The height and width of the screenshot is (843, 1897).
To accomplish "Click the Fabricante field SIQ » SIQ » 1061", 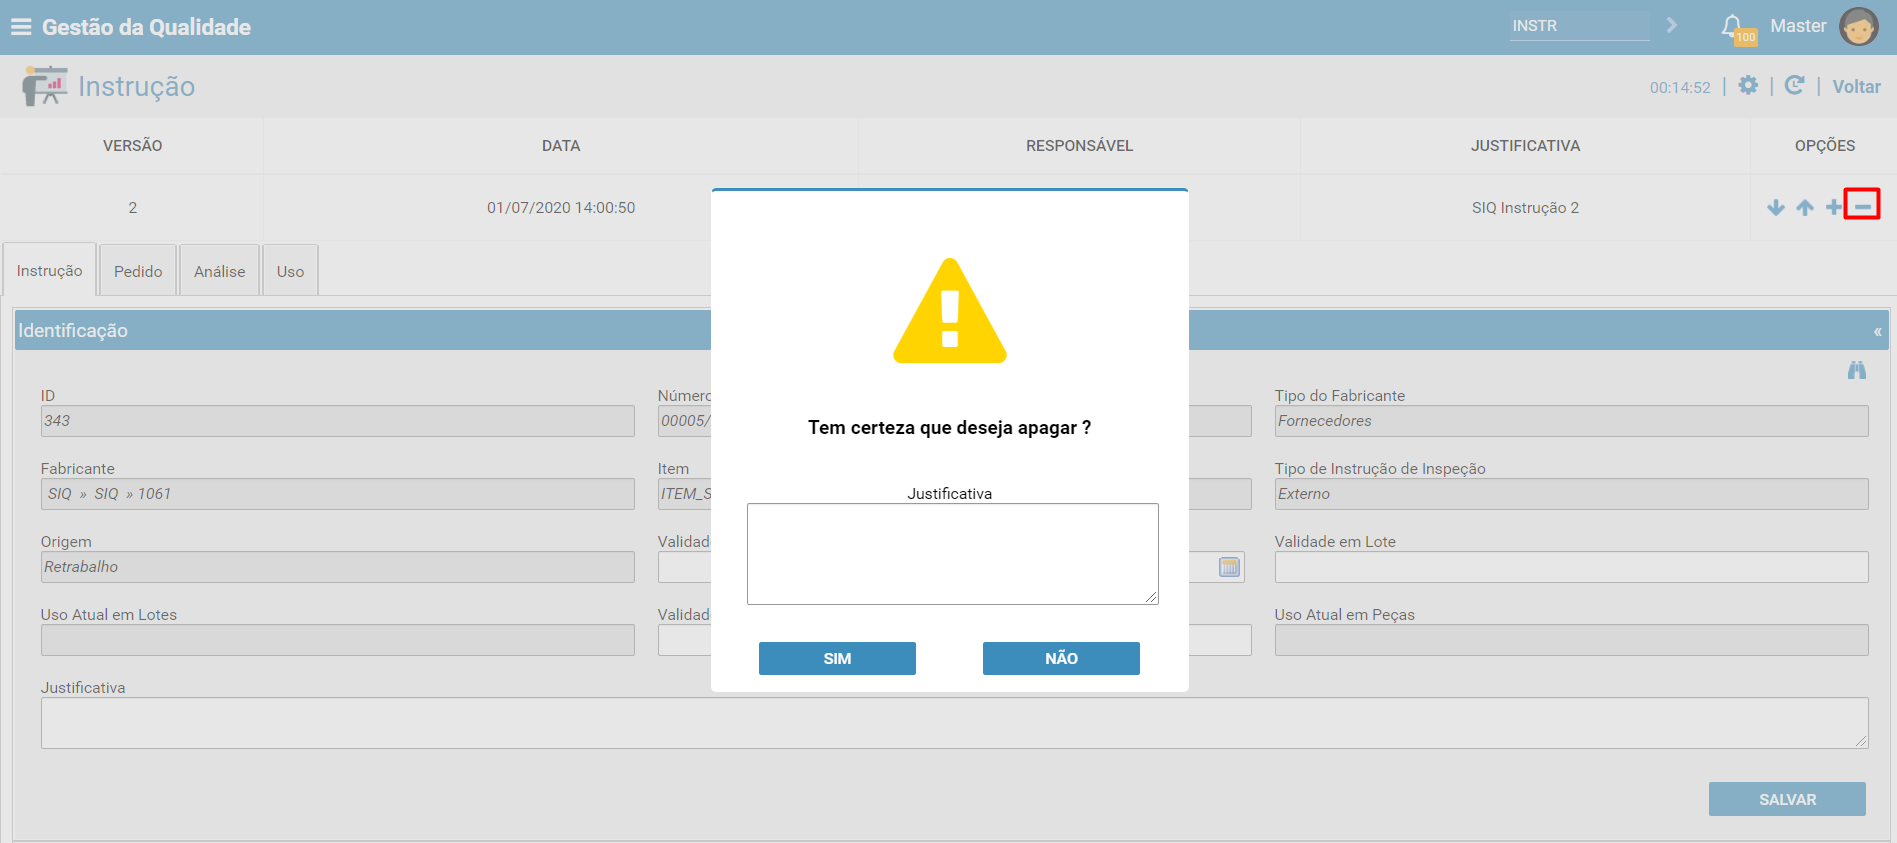I will 338,494.
